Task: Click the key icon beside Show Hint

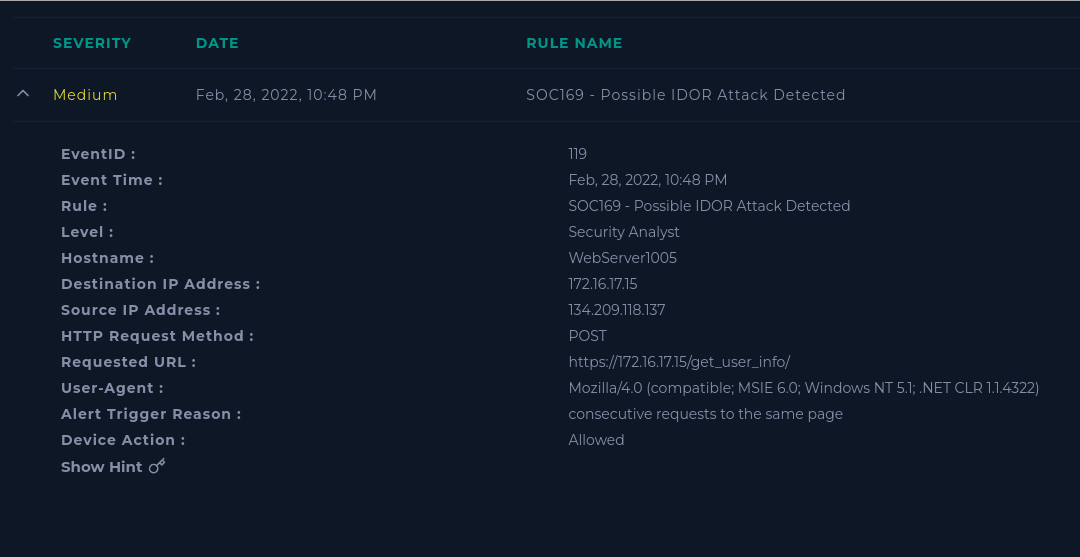Action: pyautogui.click(x=158, y=466)
